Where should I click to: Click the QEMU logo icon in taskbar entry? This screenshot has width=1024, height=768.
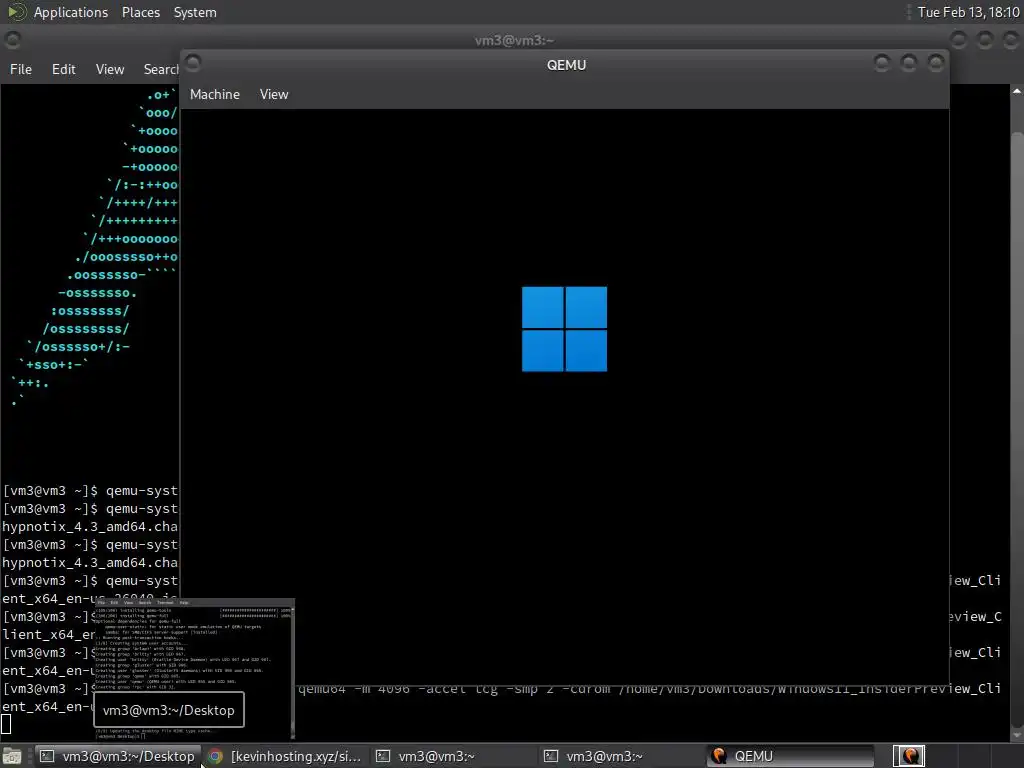click(x=719, y=756)
